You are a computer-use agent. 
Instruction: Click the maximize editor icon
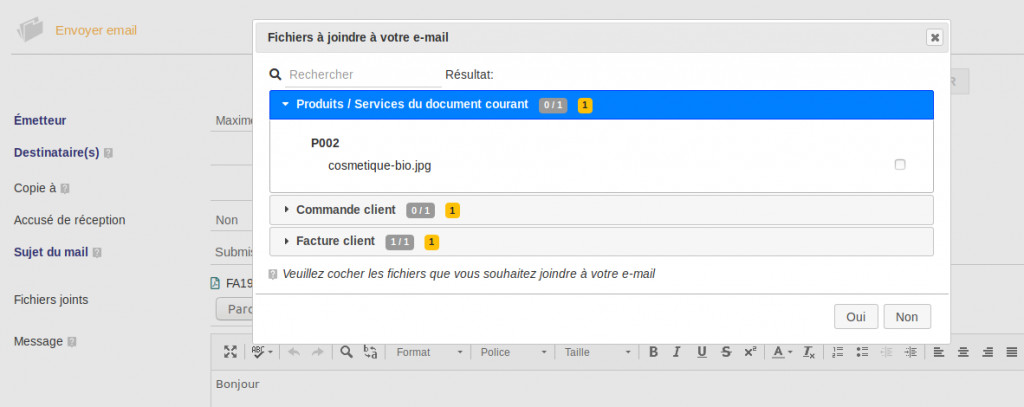pos(230,352)
